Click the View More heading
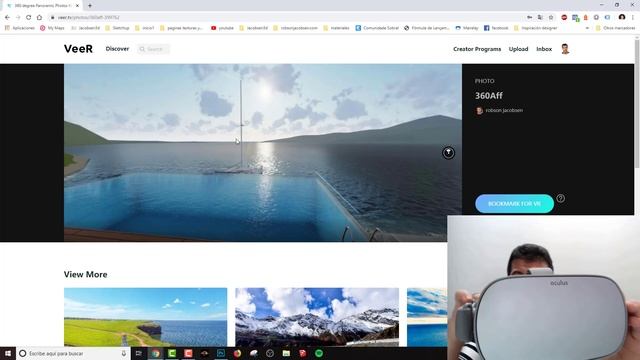The height and width of the screenshot is (360, 640). 85,274
